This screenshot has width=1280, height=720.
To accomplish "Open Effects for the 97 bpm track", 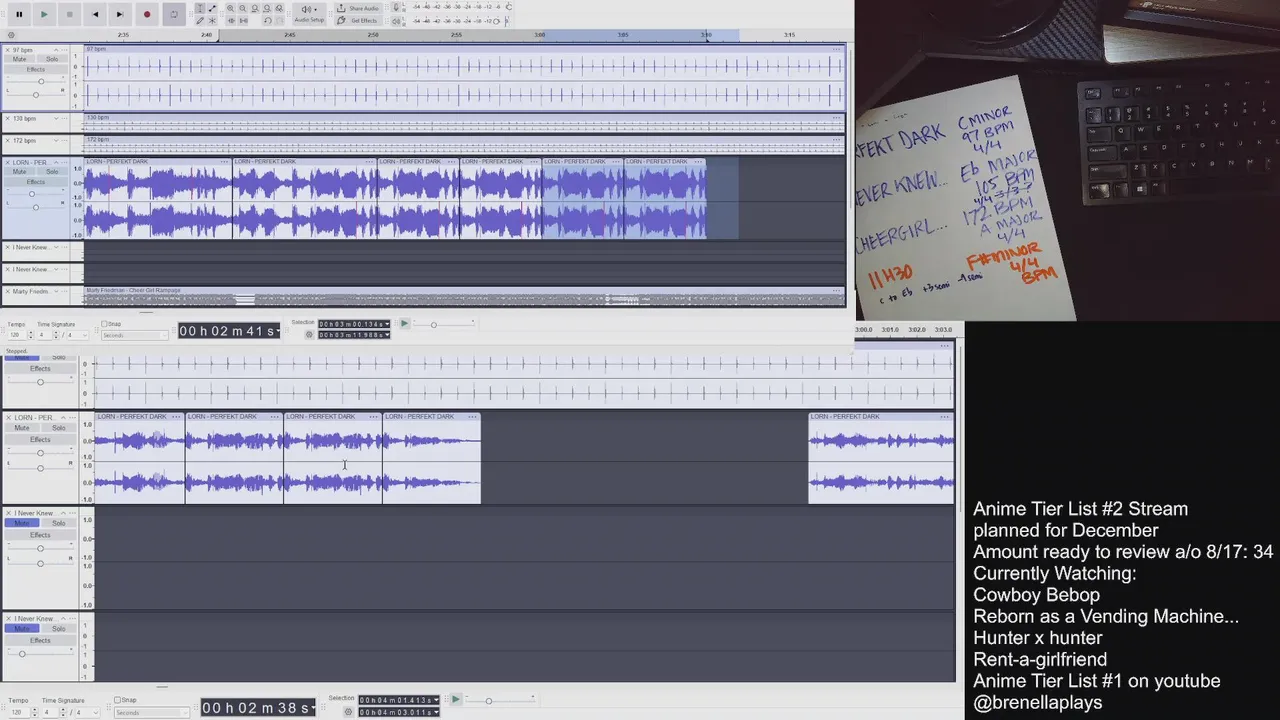I will pyautogui.click(x=36, y=69).
